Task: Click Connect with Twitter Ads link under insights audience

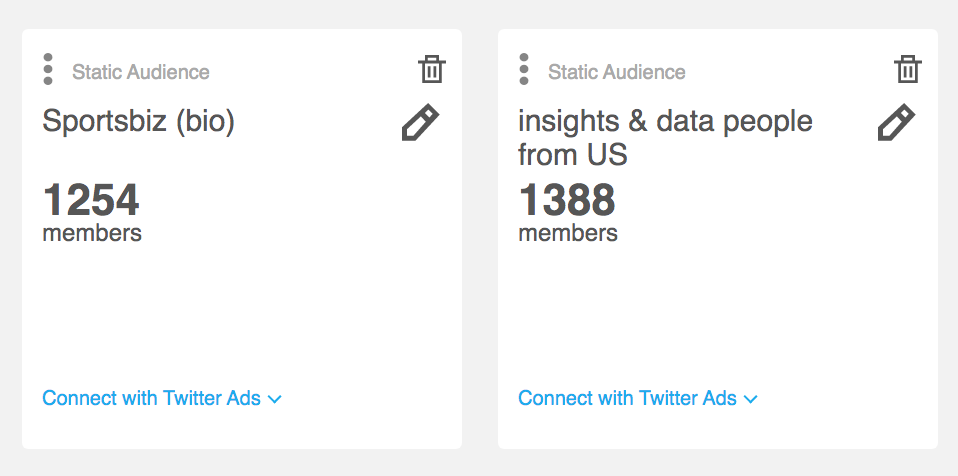Action: coord(627,398)
